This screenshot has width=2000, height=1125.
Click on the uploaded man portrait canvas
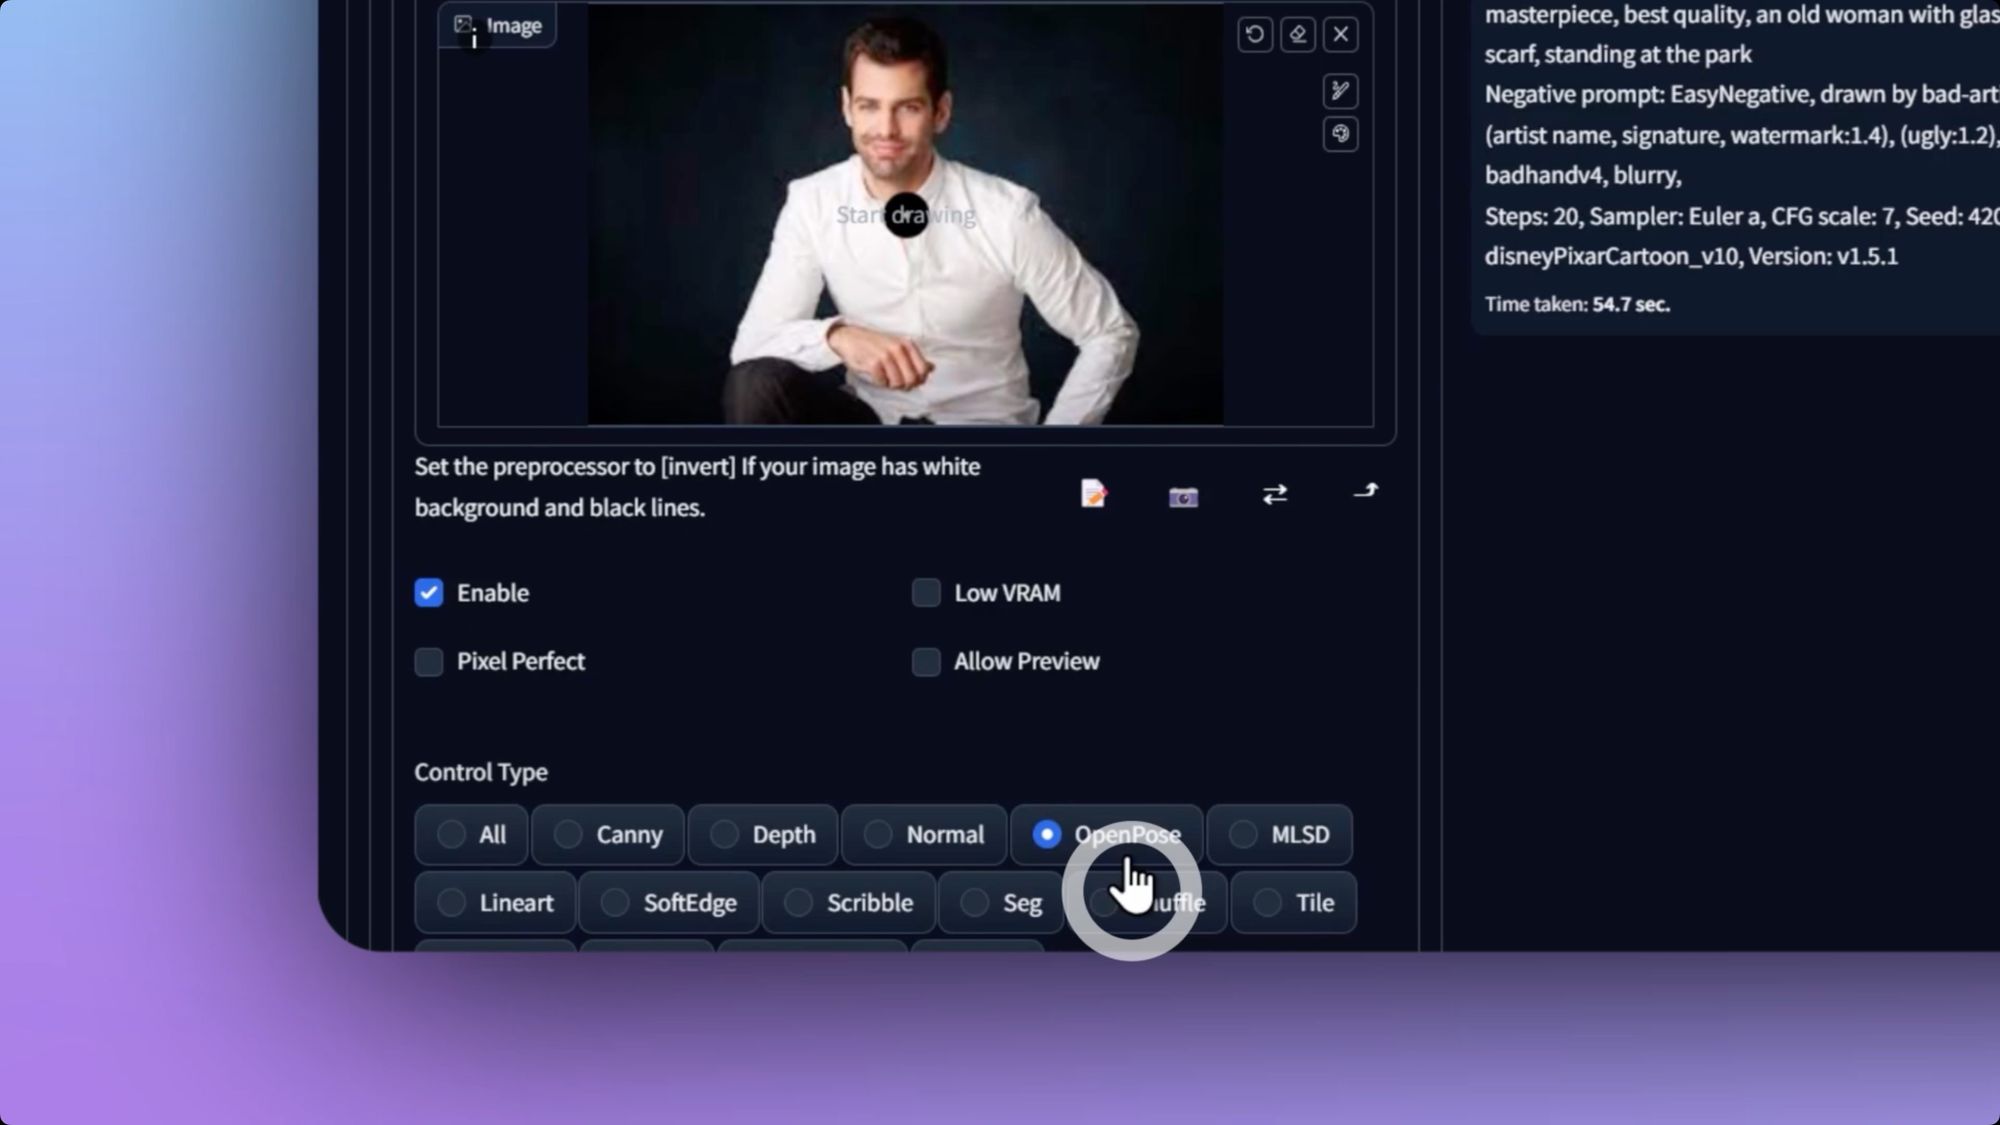pos(905,300)
